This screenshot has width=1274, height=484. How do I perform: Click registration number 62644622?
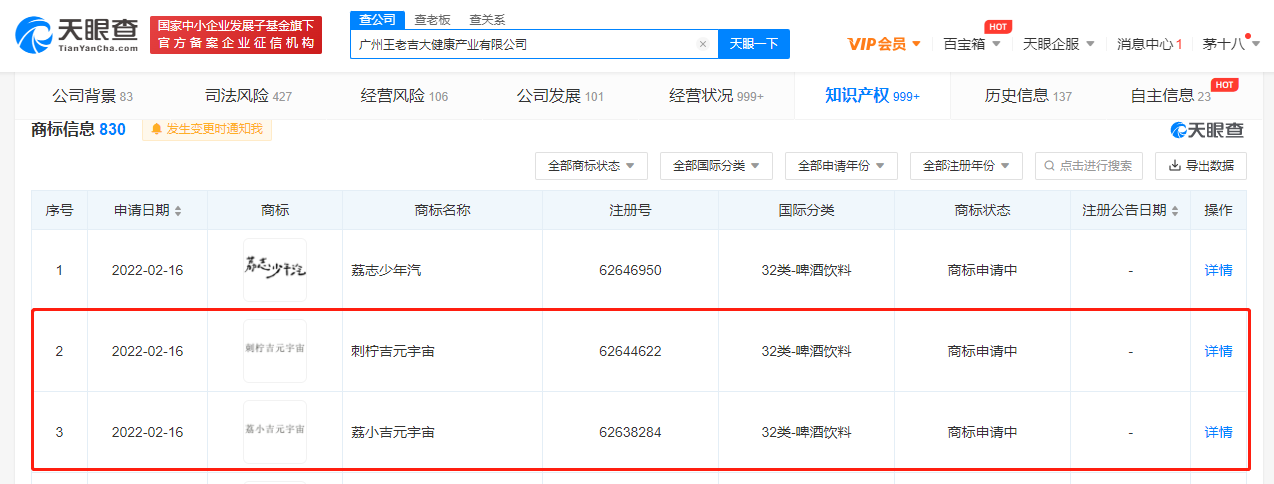point(630,351)
